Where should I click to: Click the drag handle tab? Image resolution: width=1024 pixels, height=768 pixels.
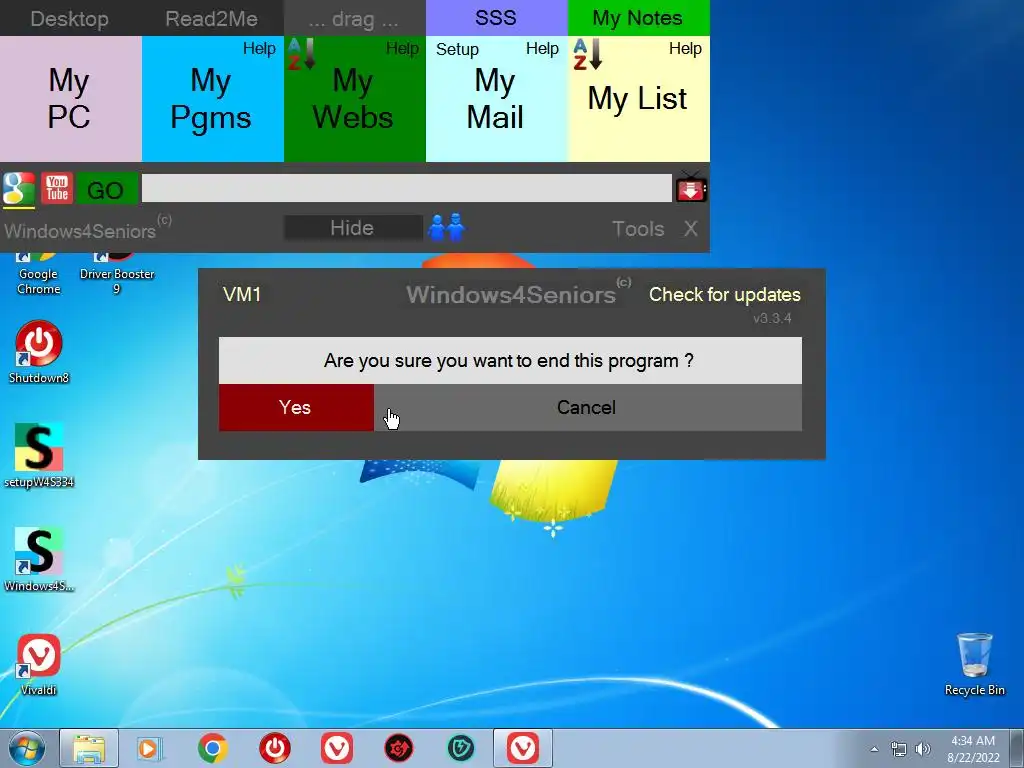click(354, 18)
